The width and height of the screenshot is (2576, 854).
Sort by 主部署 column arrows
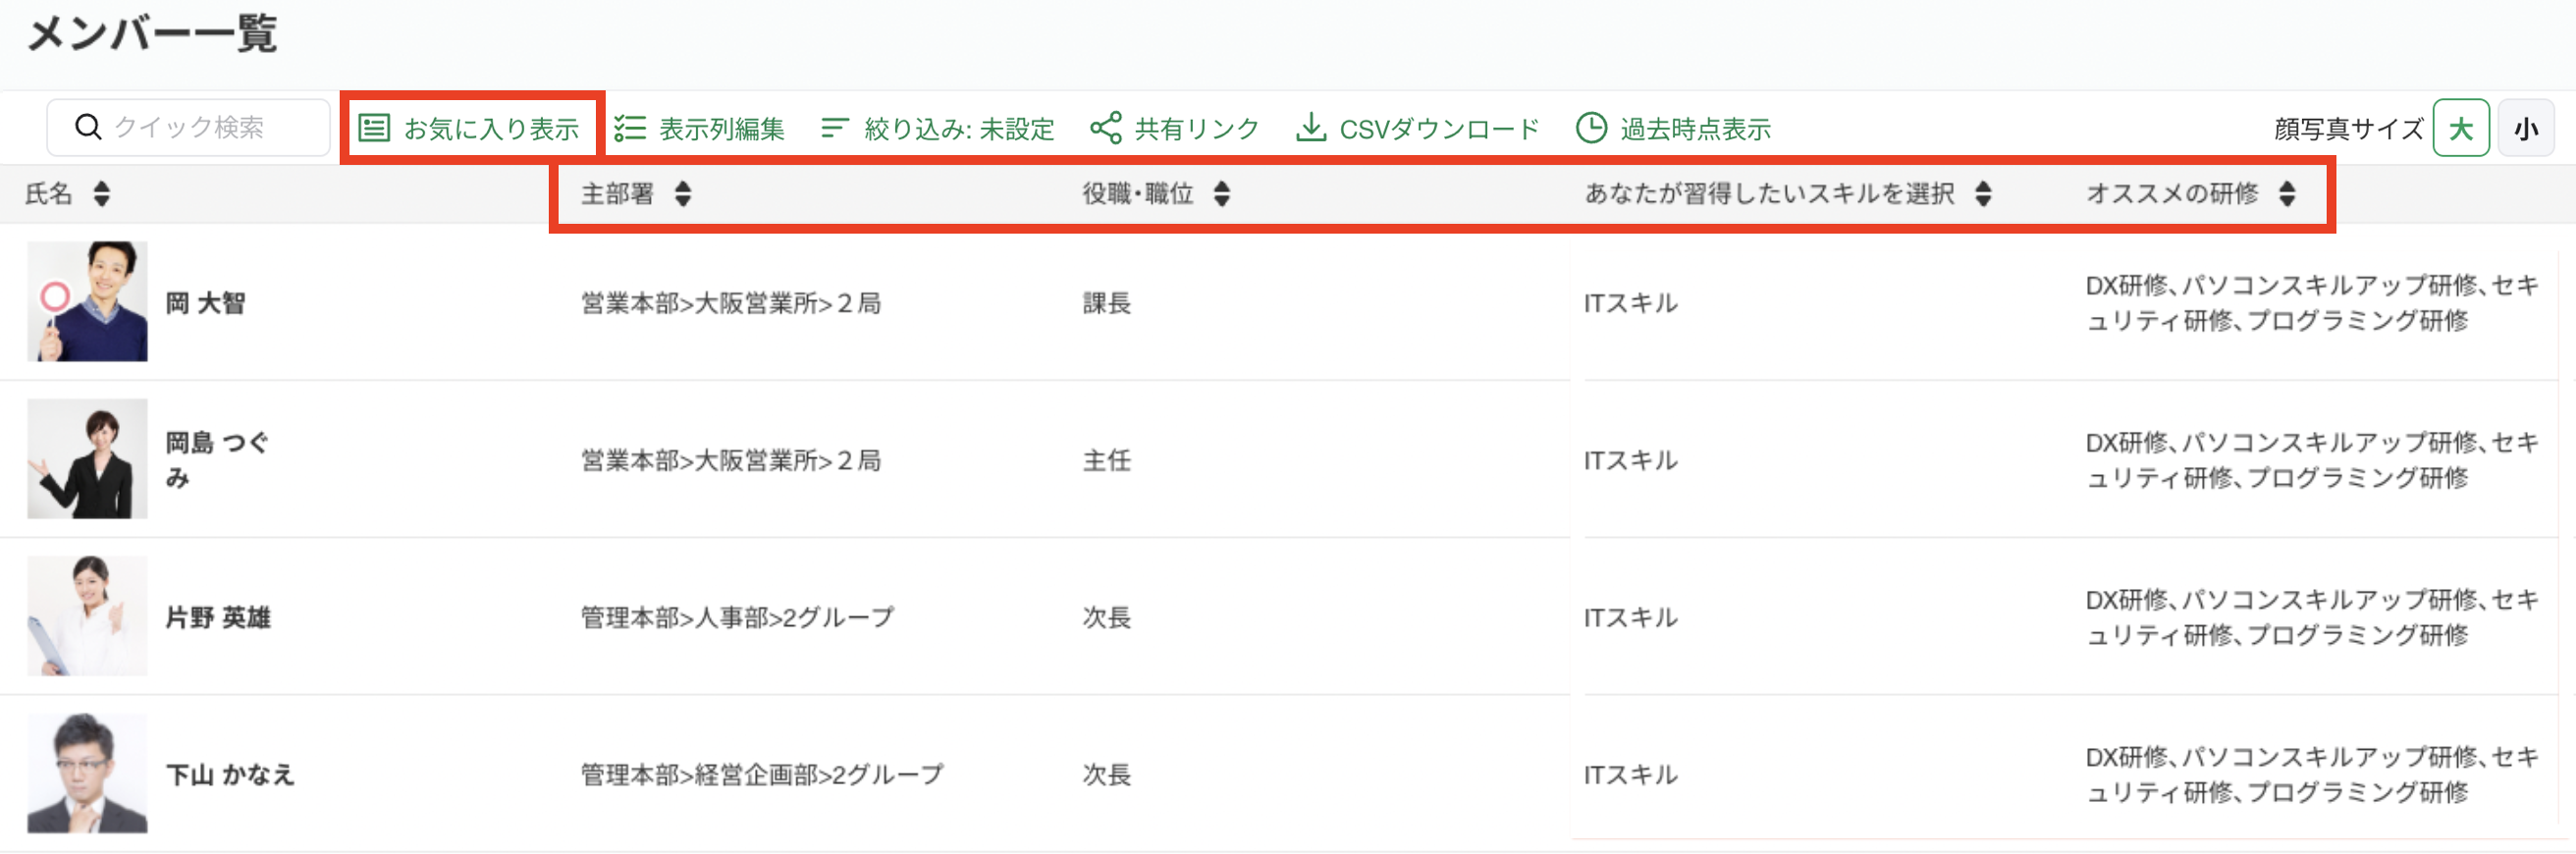pyautogui.click(x=683, y=193)
